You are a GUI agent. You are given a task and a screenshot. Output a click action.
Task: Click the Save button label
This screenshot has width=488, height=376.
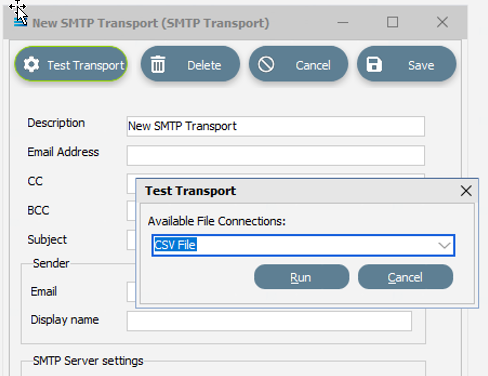(421, 65)
